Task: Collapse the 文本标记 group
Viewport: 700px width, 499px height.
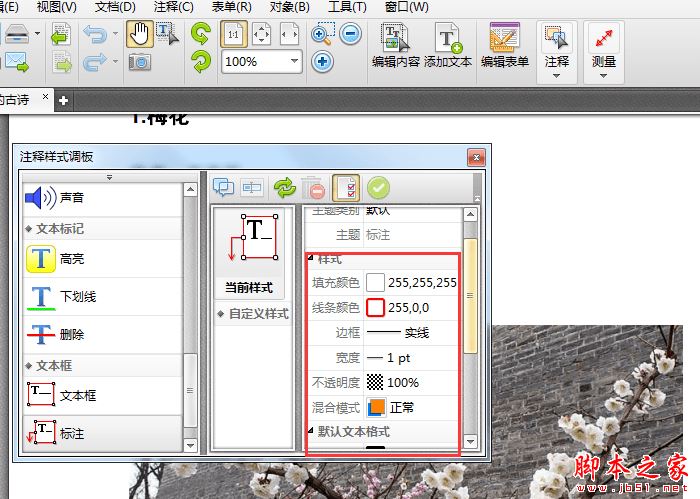Action: pos(29,229)
